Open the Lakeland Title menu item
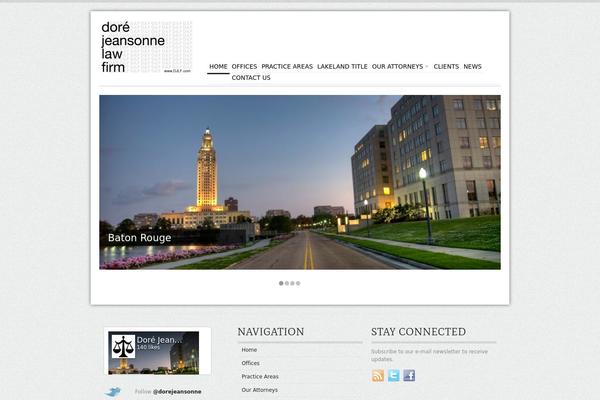600x400 pixels. tap(342, 67)
